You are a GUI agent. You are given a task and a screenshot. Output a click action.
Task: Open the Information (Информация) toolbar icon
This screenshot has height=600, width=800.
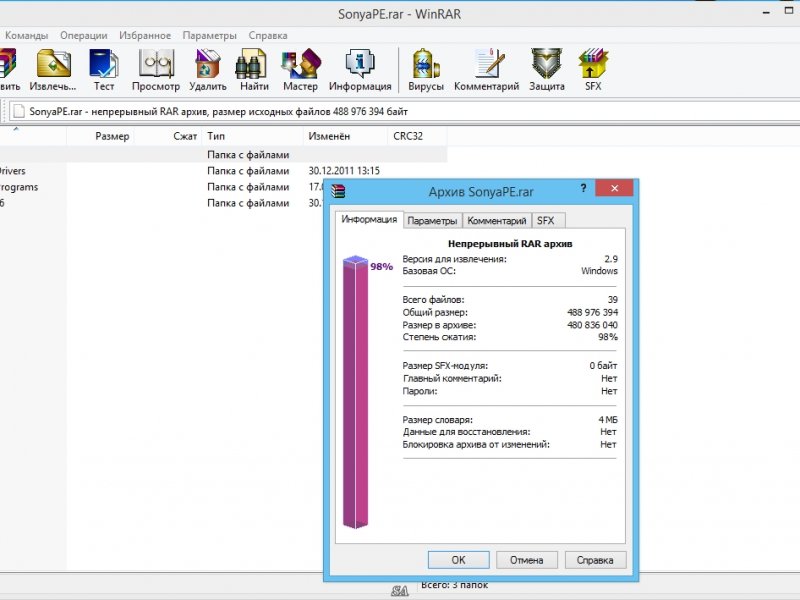pos(360,70)
